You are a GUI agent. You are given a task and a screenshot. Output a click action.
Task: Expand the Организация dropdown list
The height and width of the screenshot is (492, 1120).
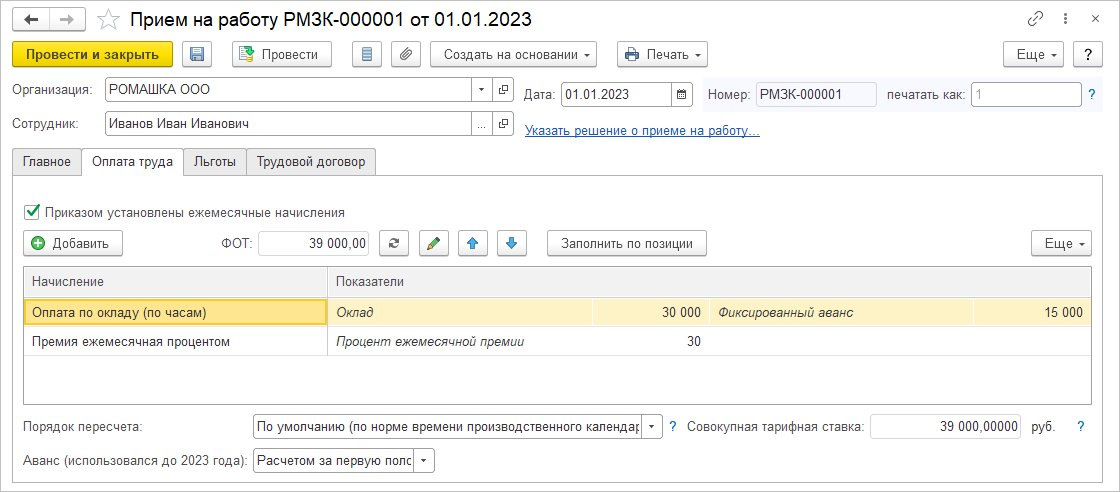pyautogui.click(x=482, y=89)
